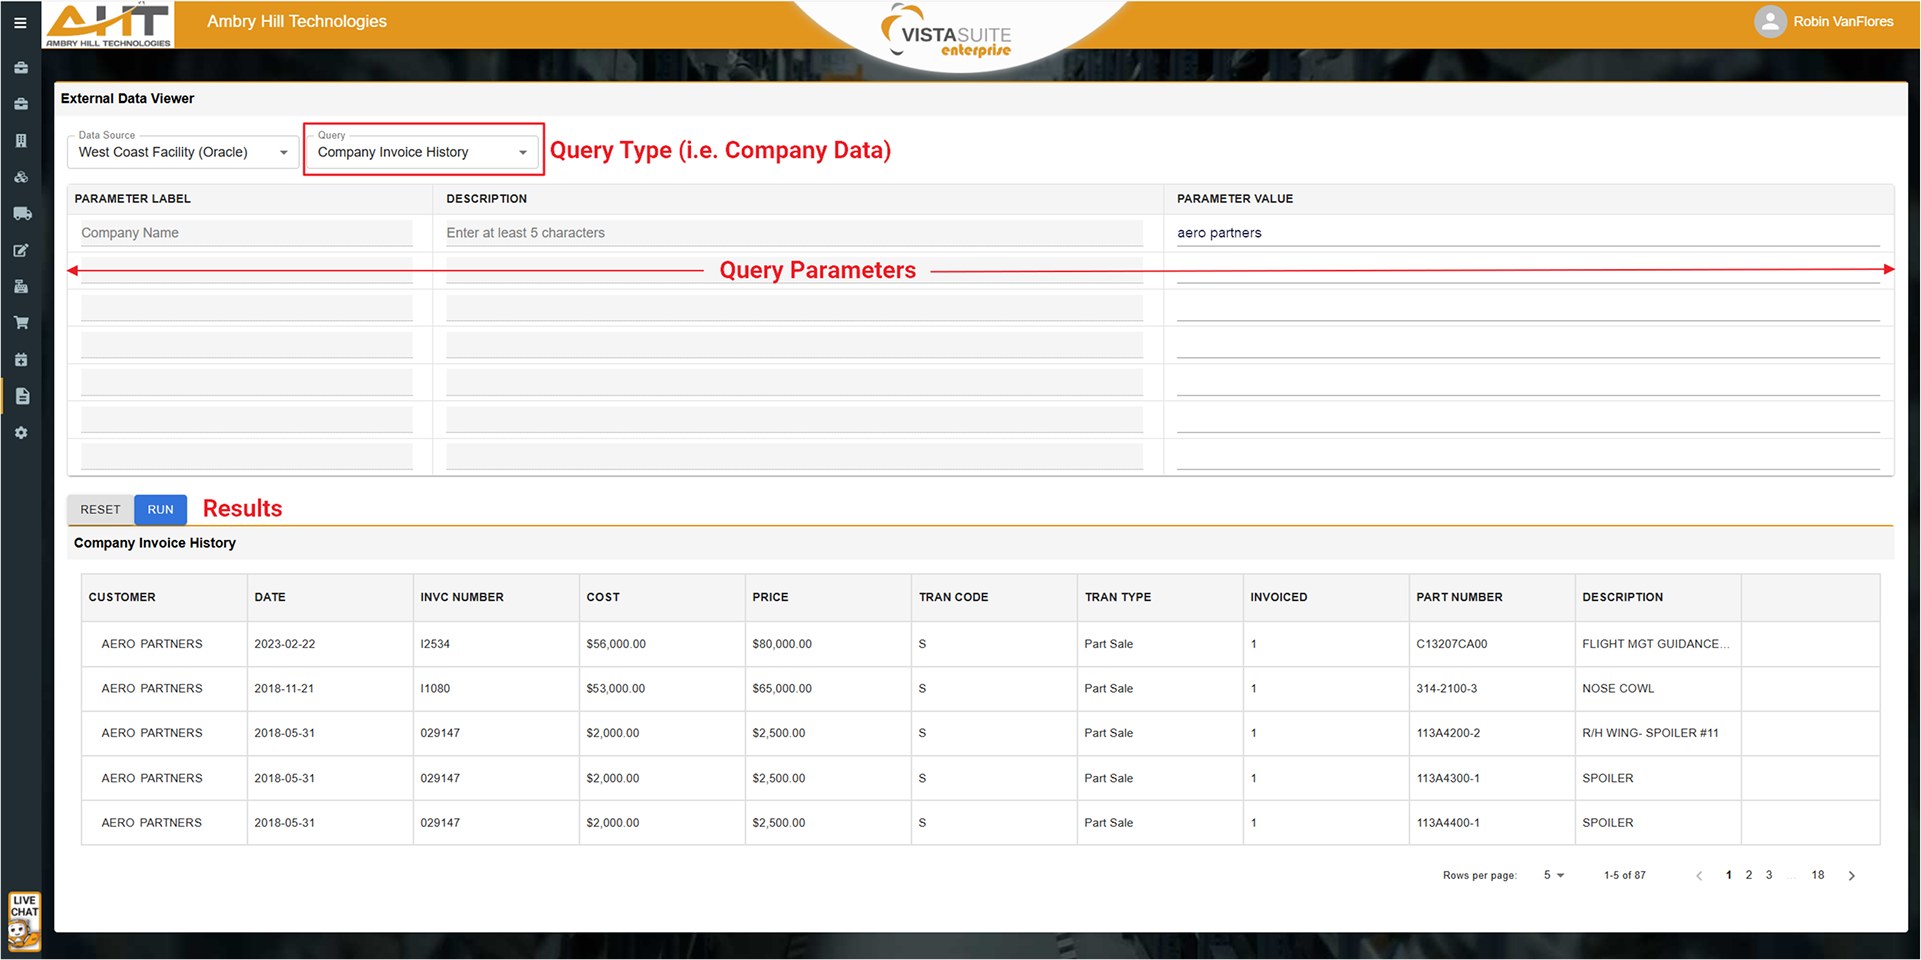Viewport: 1921px width, 960px height.
Task: Jump to page 18 of results
Action: [1817, 875]
